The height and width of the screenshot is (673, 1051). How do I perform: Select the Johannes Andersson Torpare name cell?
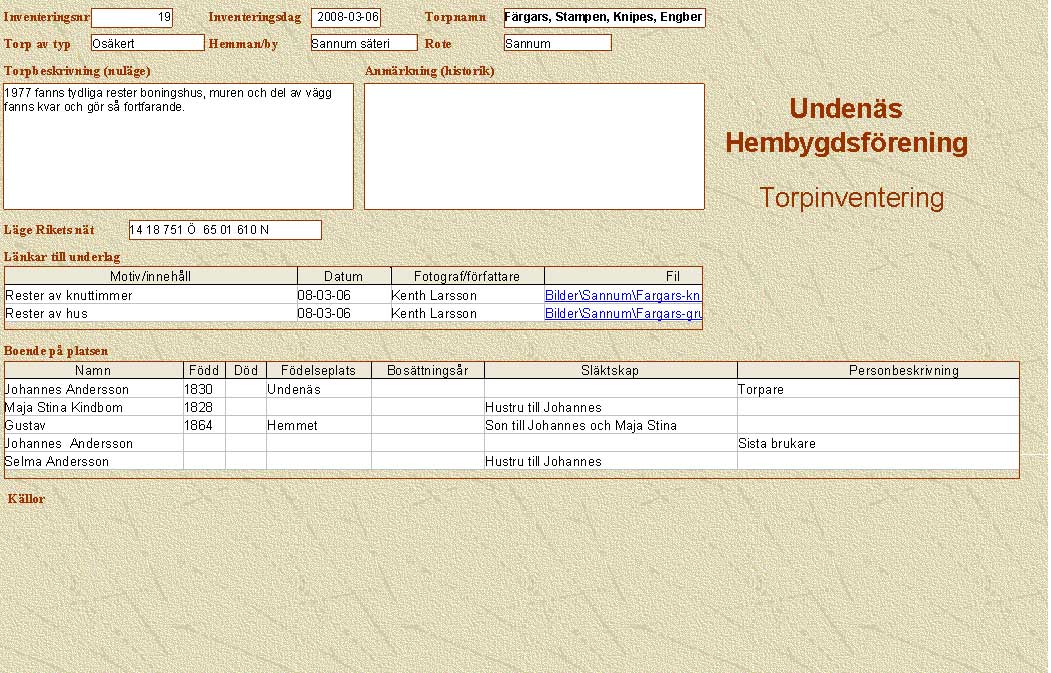tap(93, 390)
